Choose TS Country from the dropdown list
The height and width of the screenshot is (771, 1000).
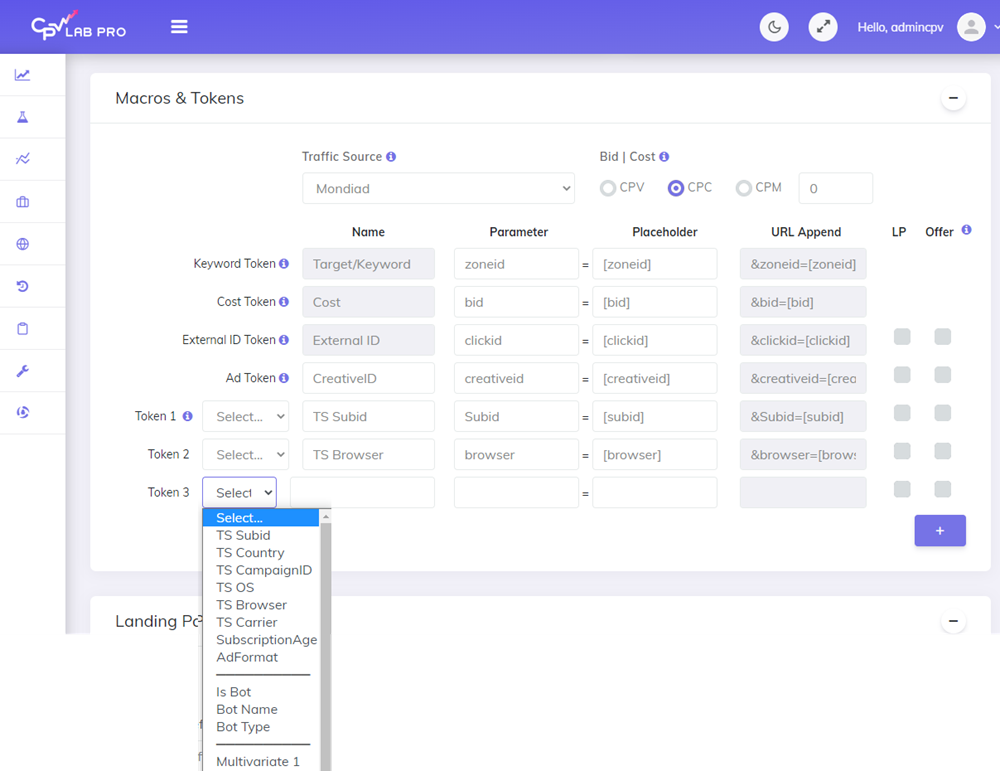click(x=250, y=553)
